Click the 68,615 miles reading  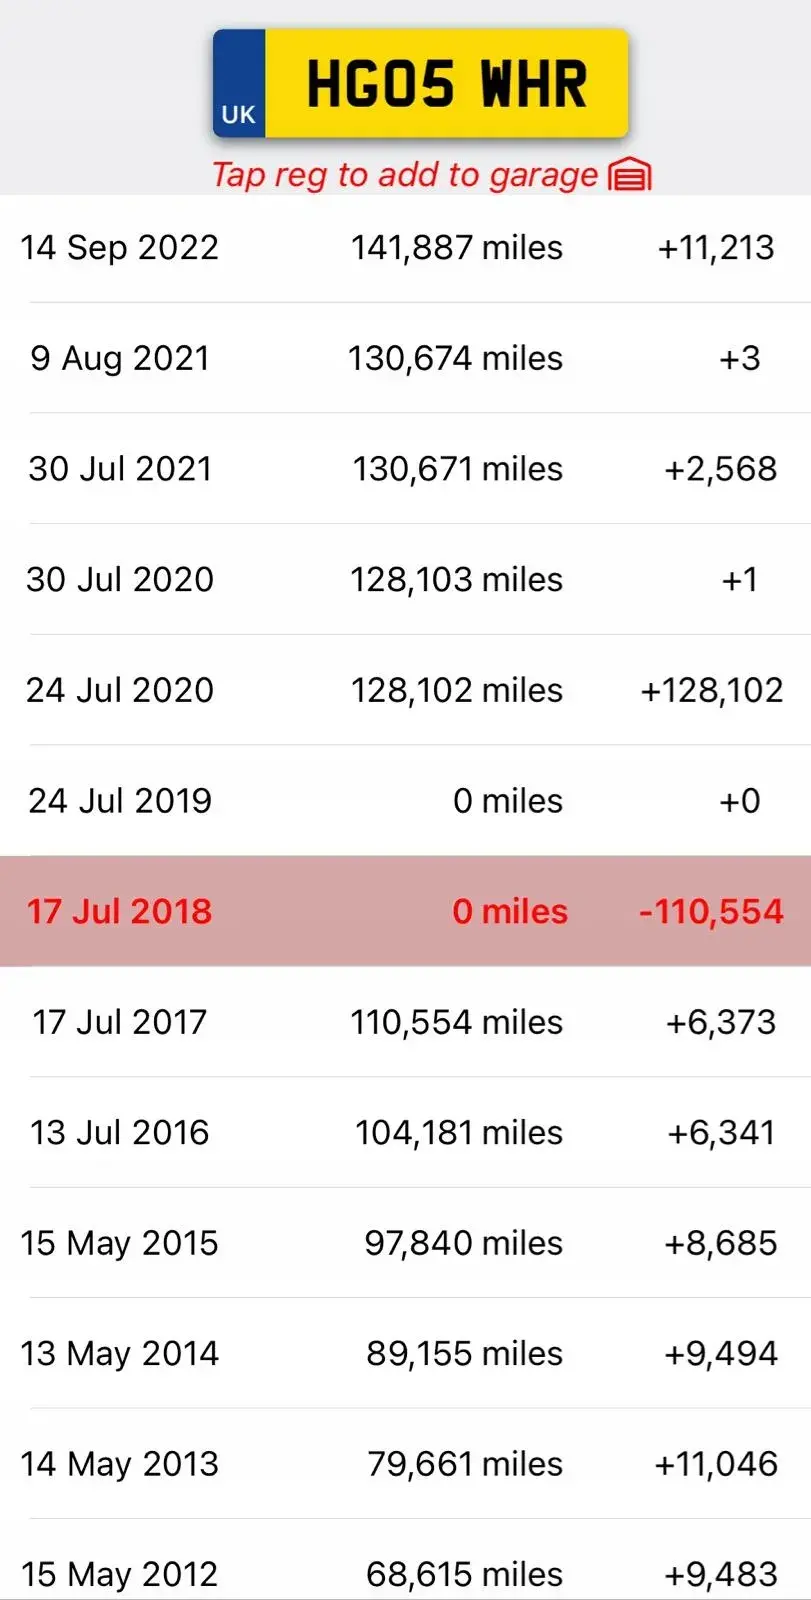464,1574
